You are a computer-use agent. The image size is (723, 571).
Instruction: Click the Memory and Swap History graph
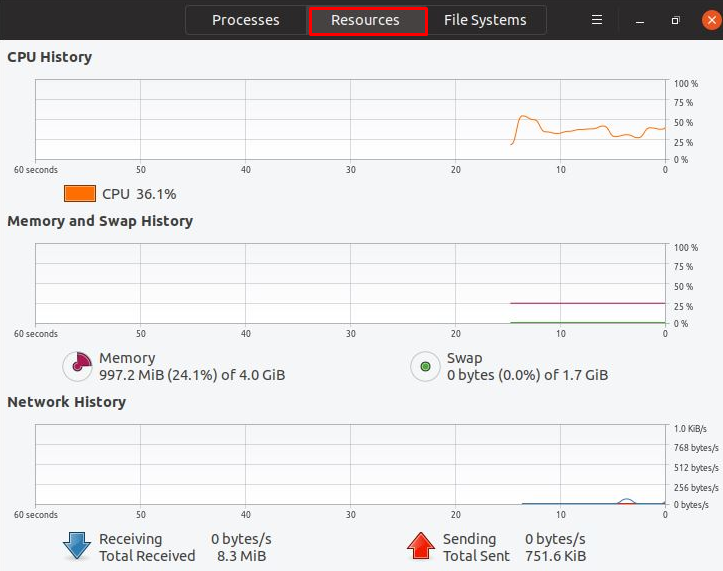[350, 283]
